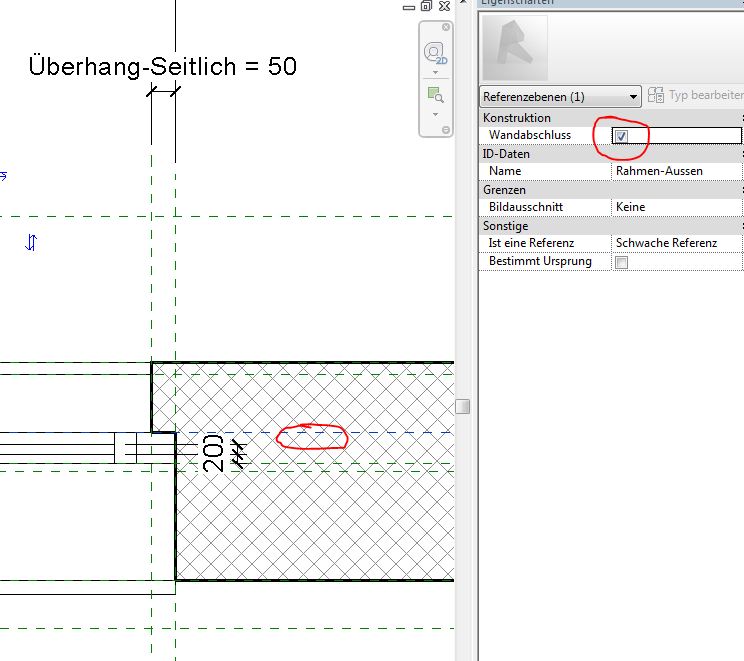744x661 pixels.
Task: Open navigation bar customize button at bottom
Action: tap(446, 130)
